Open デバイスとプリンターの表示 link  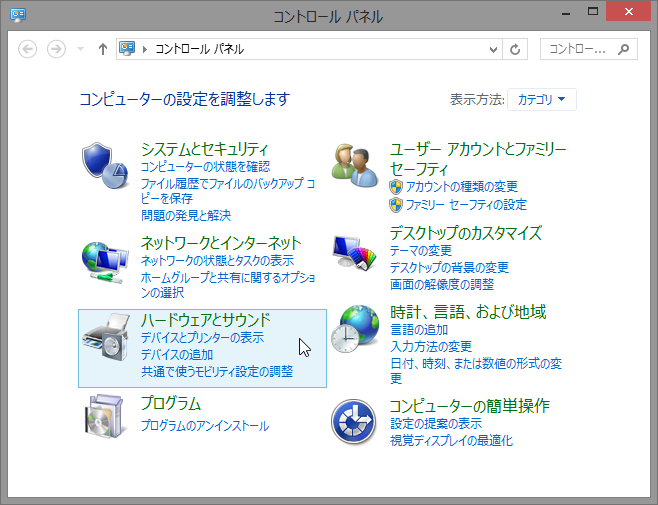coord(202,338)
